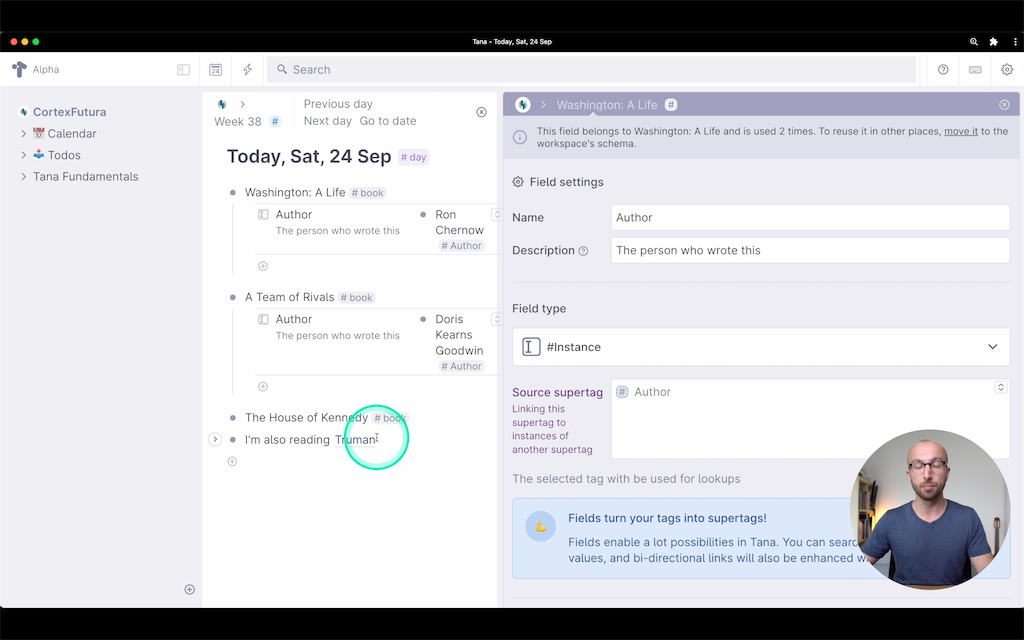The height and width of the screenshot is (640, 1024).
Task: Expand Tana Fundamentals in sidebar
Action: click(24, 177)
